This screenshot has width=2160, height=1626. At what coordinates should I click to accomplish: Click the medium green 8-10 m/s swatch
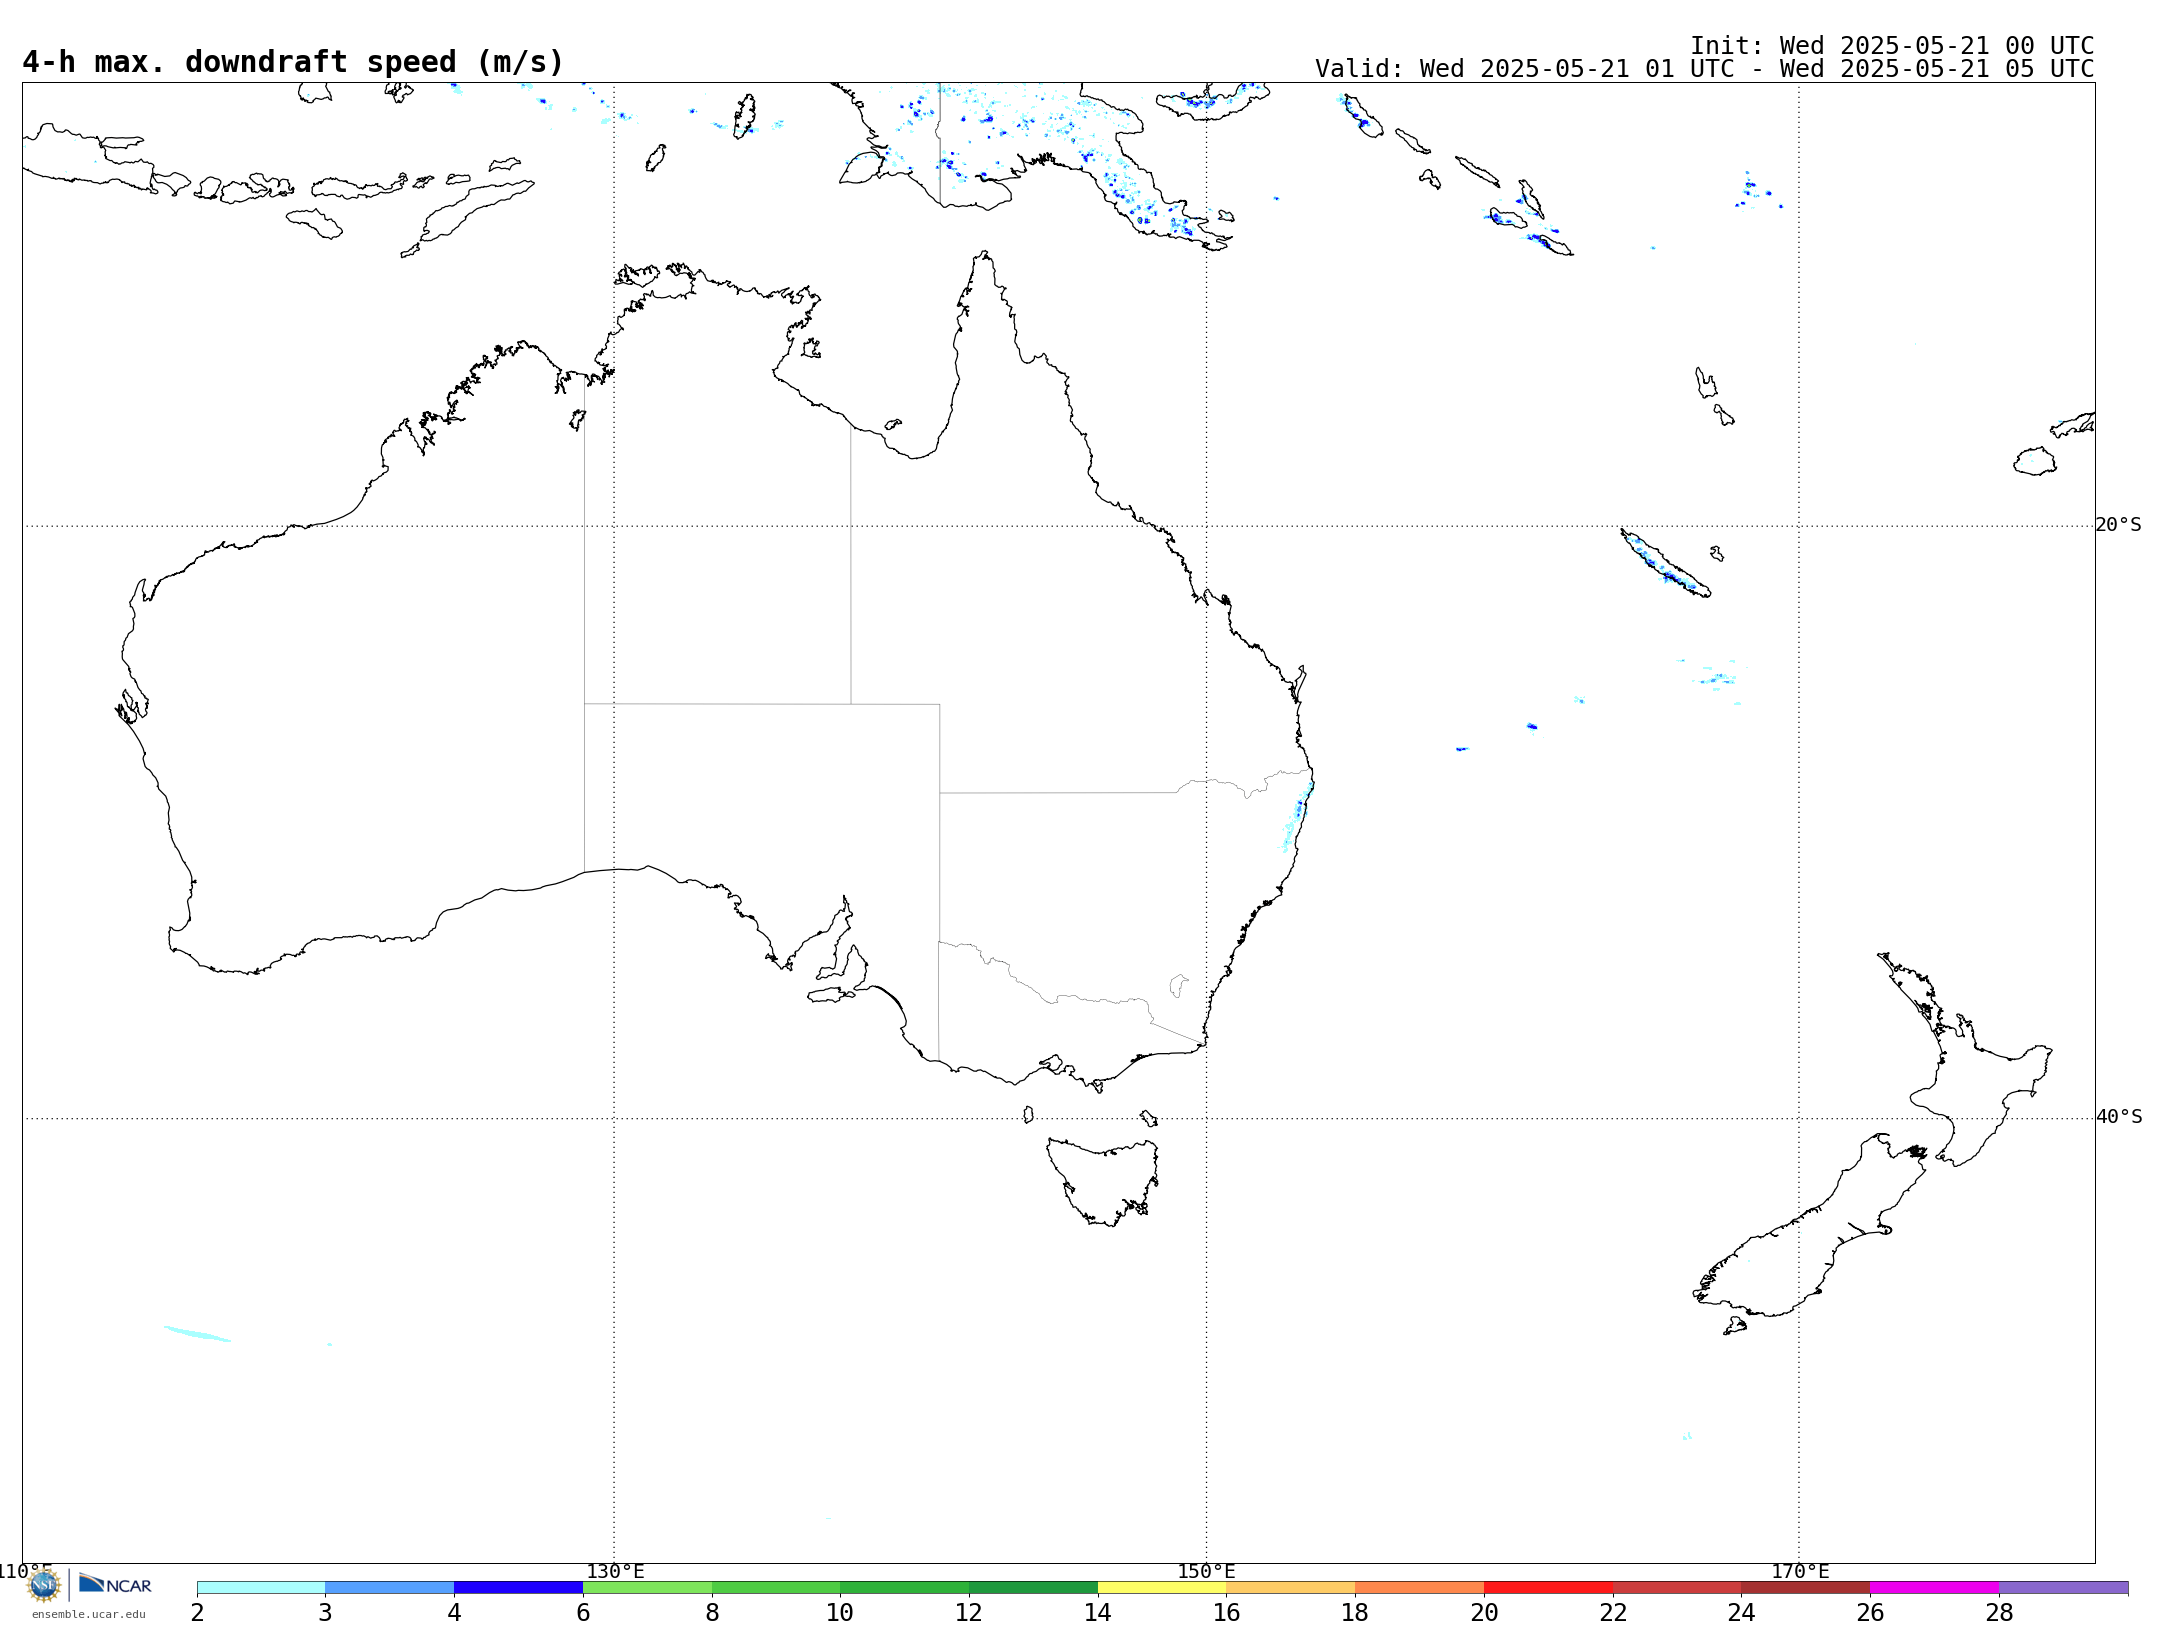point(776,1588)
